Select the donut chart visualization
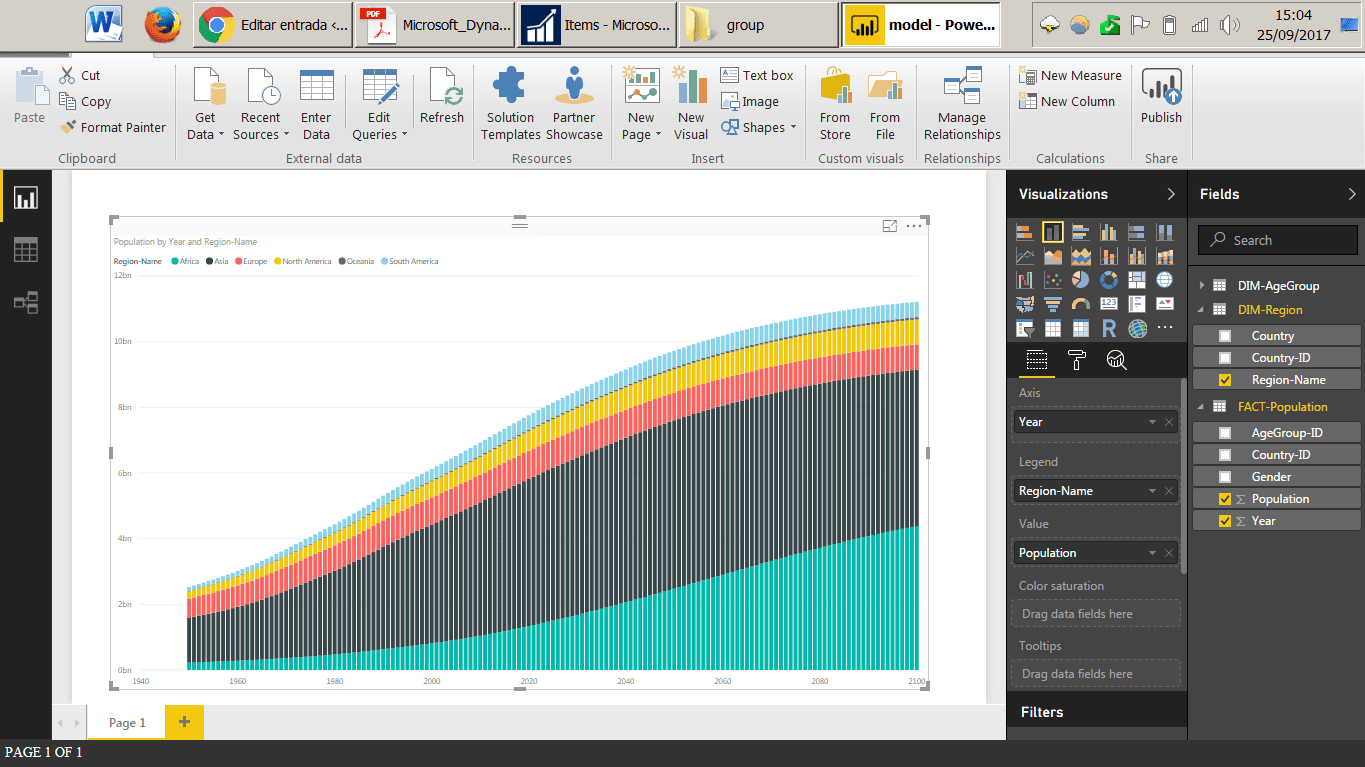The image size is (1365, 767). (1108, 280)
